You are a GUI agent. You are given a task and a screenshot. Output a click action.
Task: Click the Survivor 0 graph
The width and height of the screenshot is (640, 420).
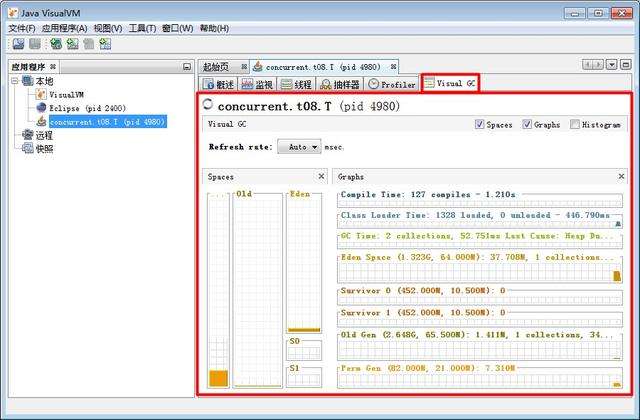tap(480, 296)
